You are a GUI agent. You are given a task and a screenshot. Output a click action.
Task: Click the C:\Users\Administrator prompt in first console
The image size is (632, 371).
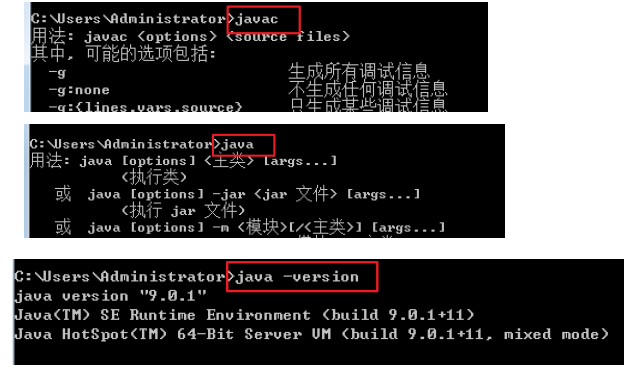[x=130, y=19]
